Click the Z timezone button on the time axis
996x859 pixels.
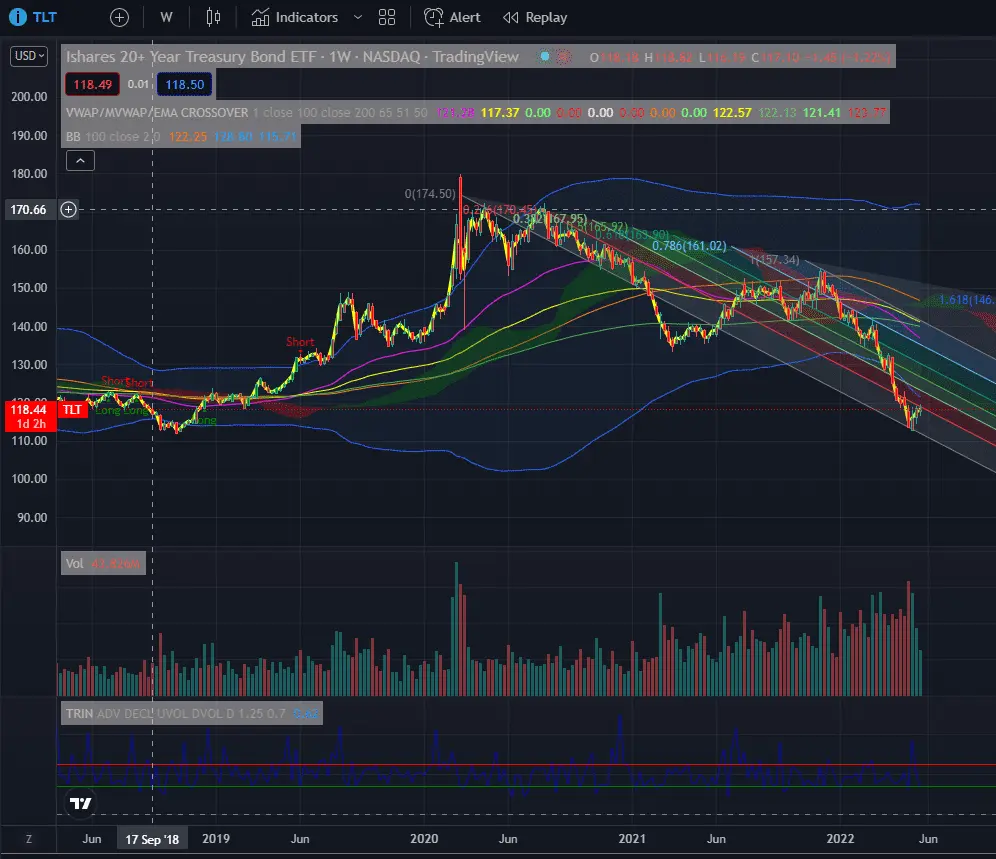(x=28, y=839)
